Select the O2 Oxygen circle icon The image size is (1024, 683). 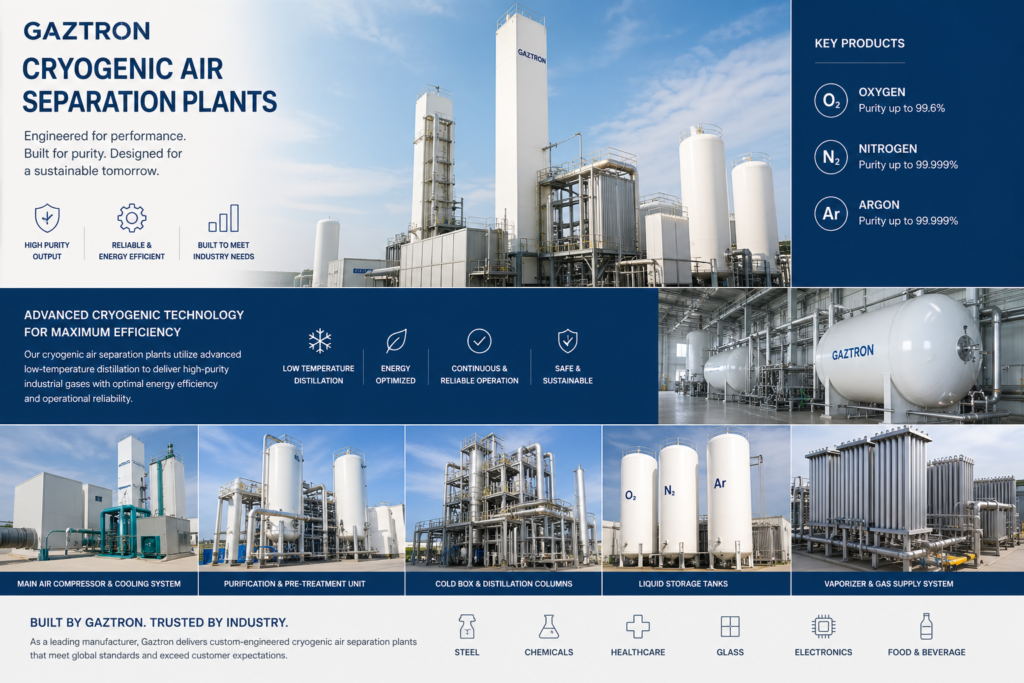830,100
